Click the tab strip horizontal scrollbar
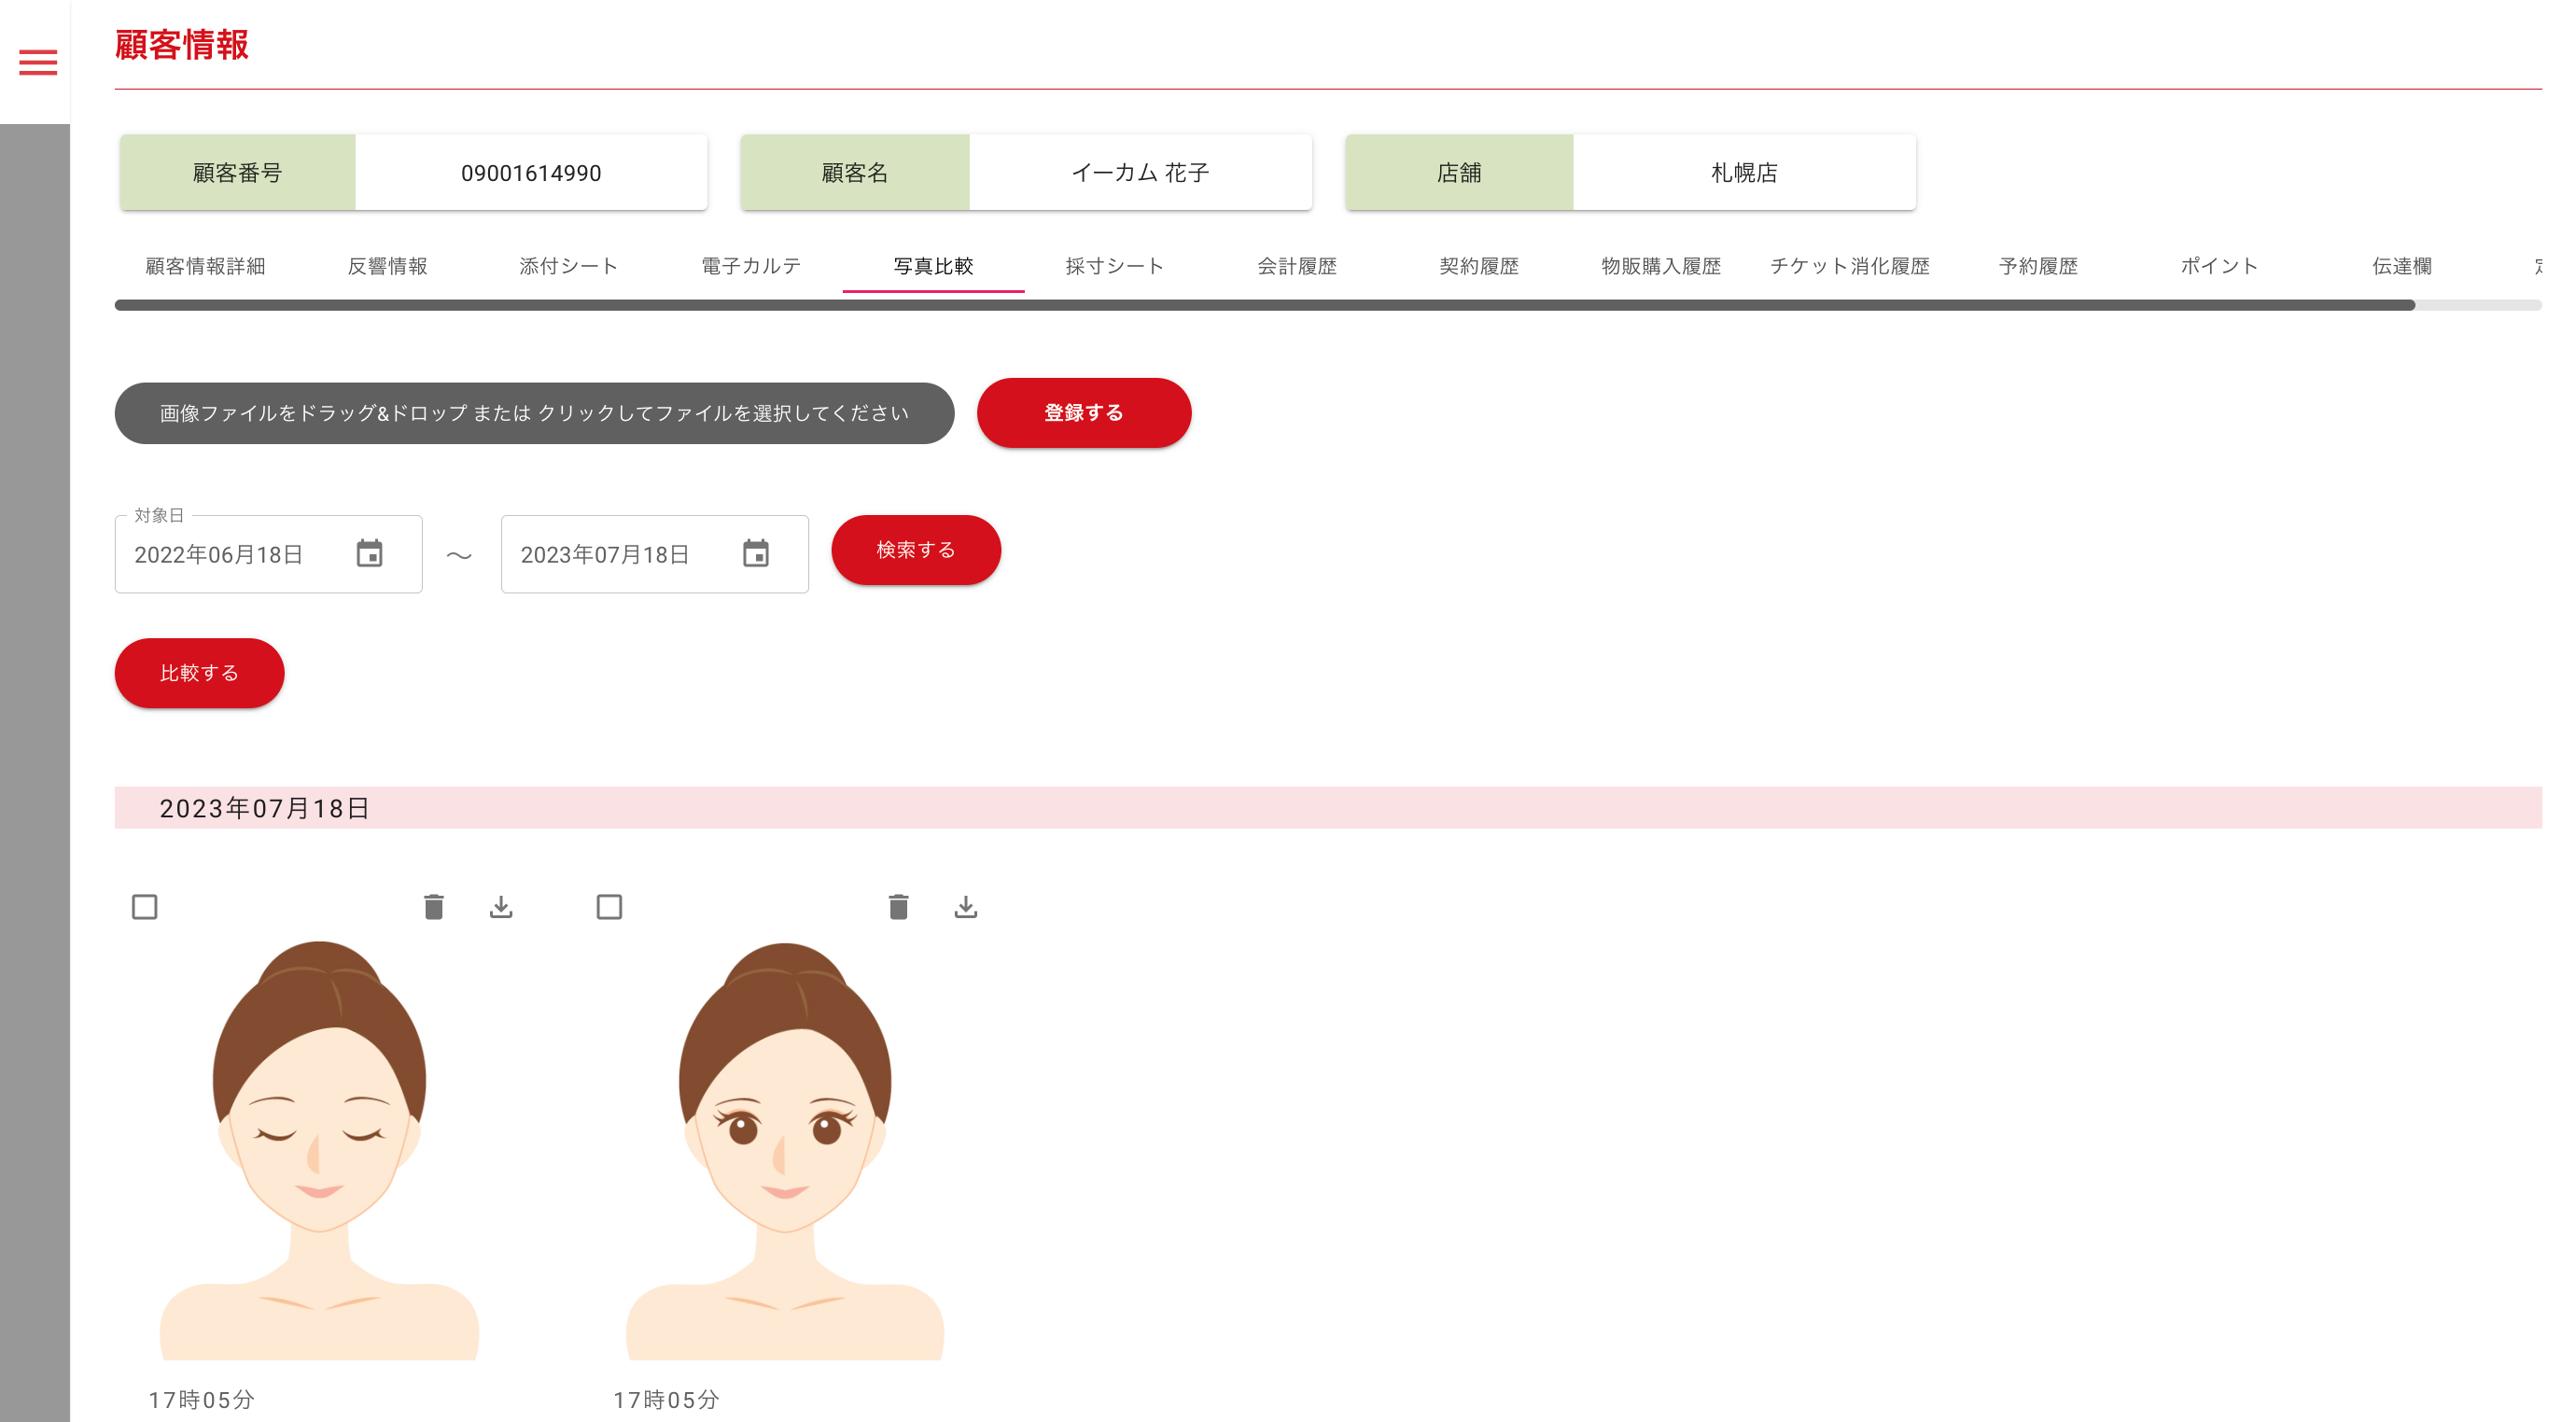The height and width of the screenshot is (1422, 2576). coord(1264,305)
